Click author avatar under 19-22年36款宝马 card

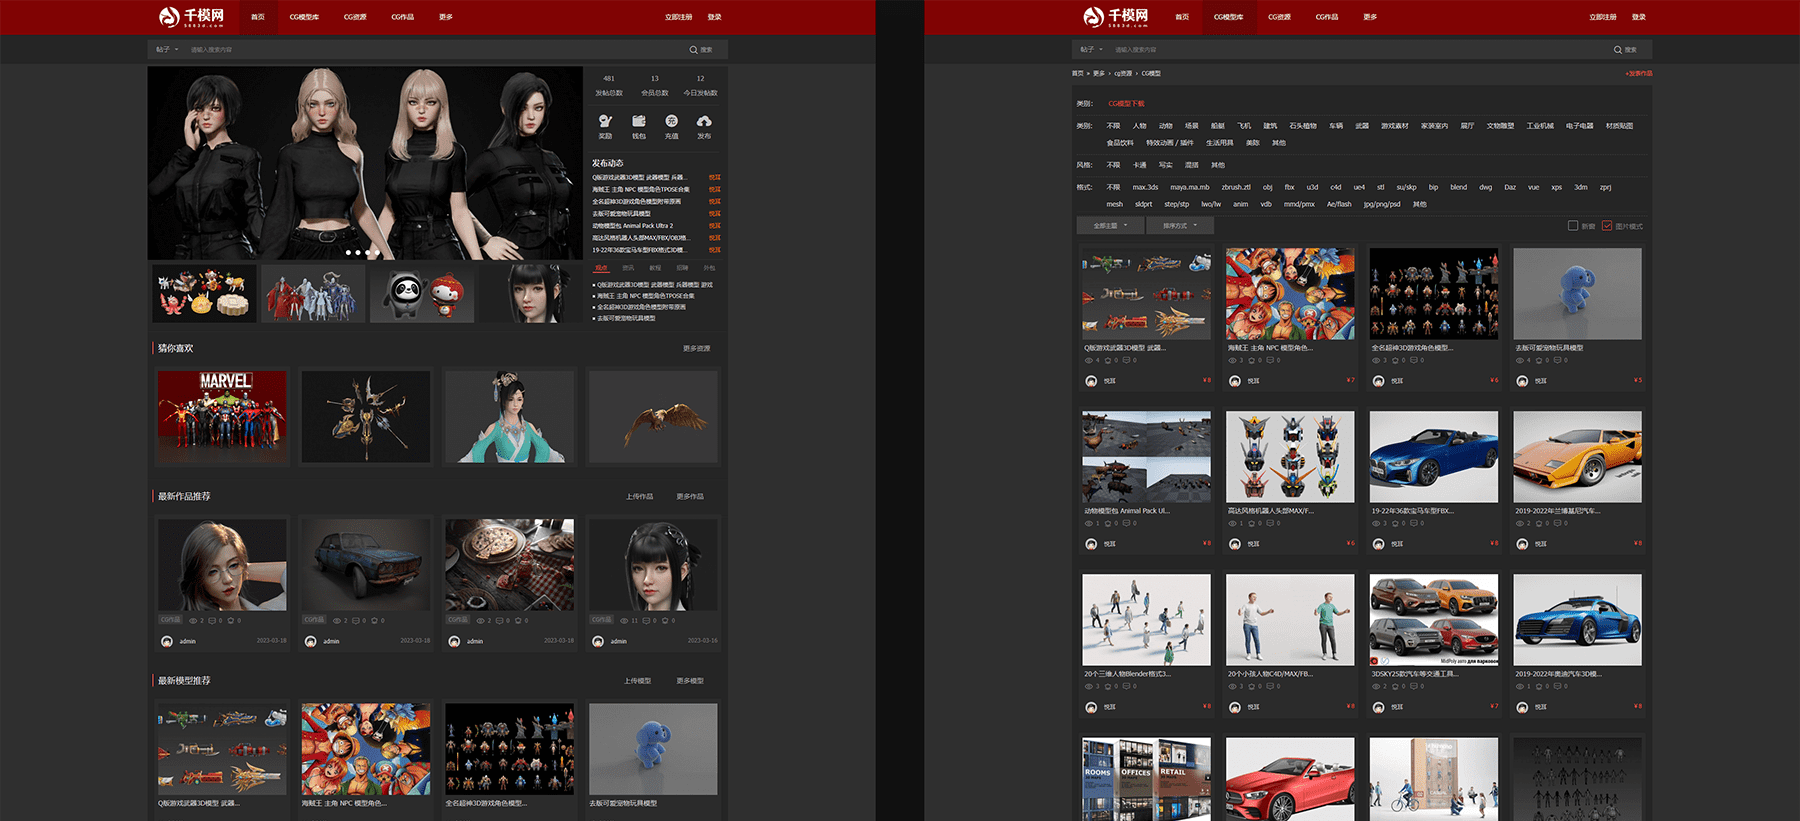[x=1379, y=544]
